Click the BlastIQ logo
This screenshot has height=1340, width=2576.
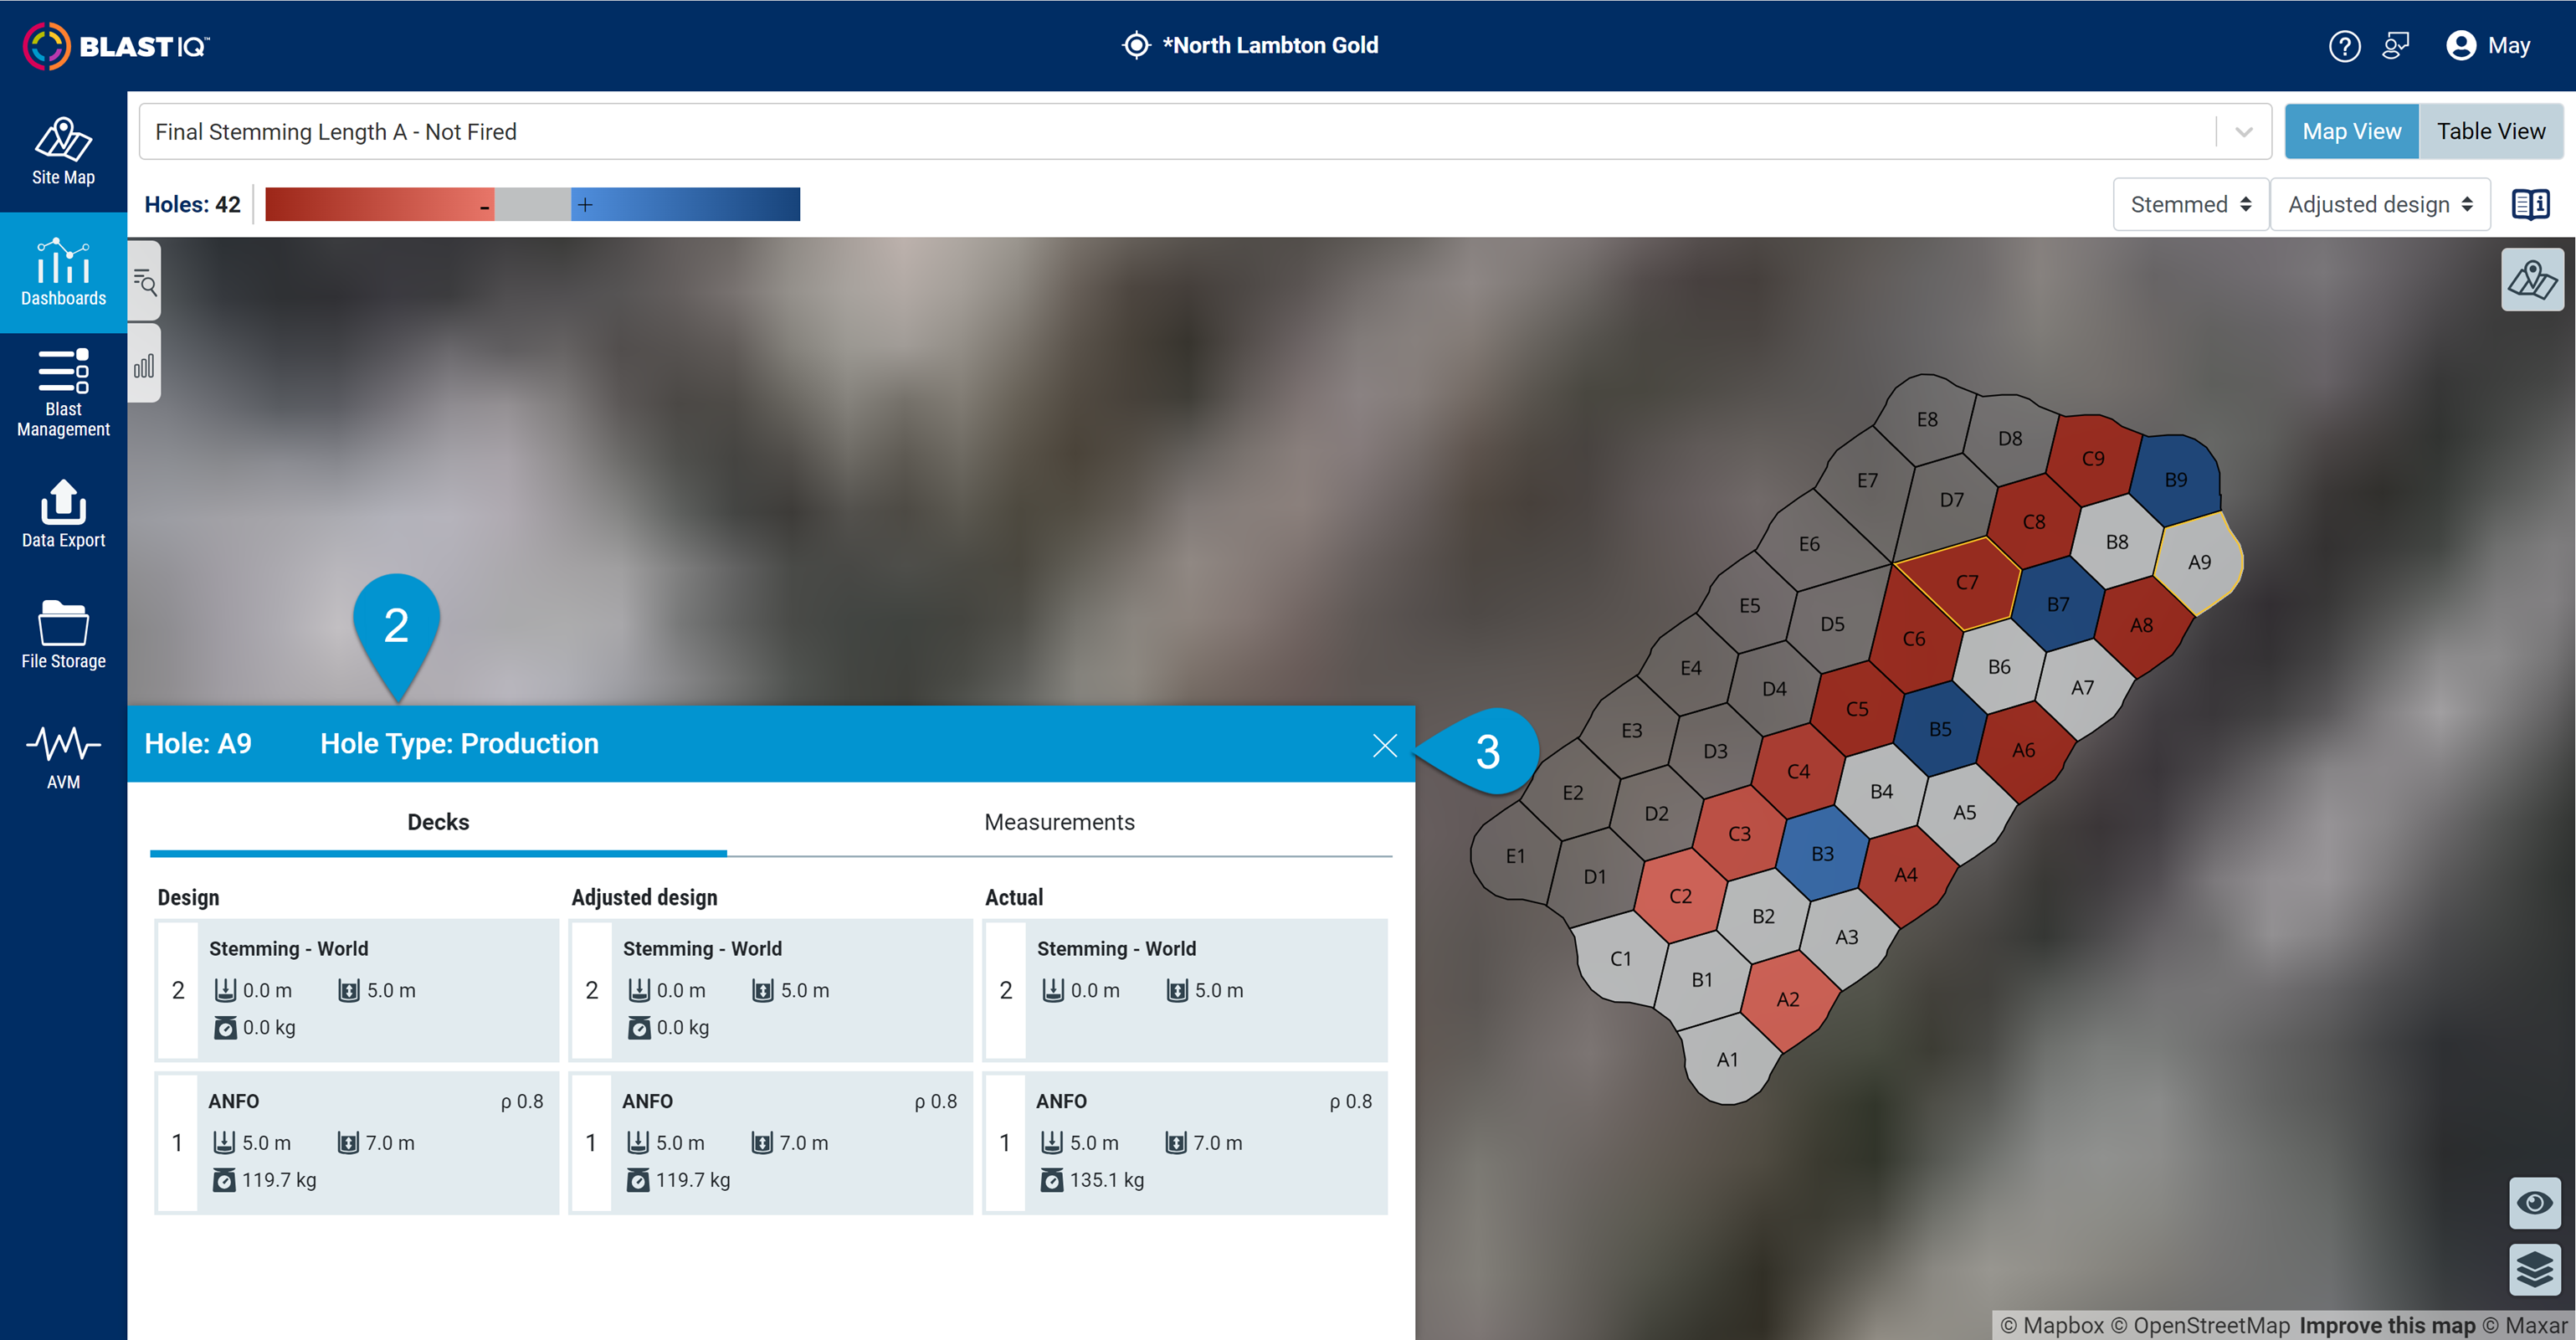(116, 46)
